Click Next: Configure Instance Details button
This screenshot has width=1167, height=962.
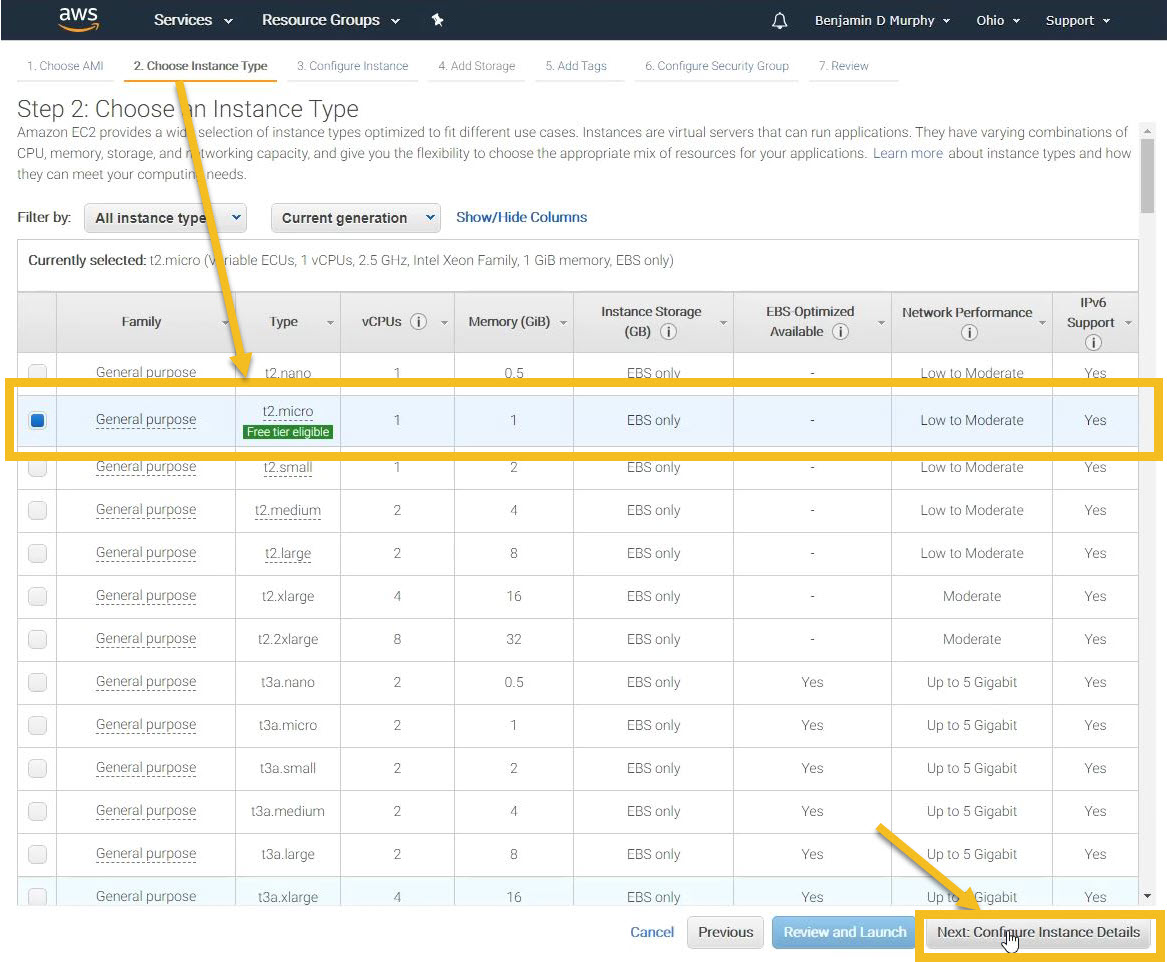(x=1038, y=932)
